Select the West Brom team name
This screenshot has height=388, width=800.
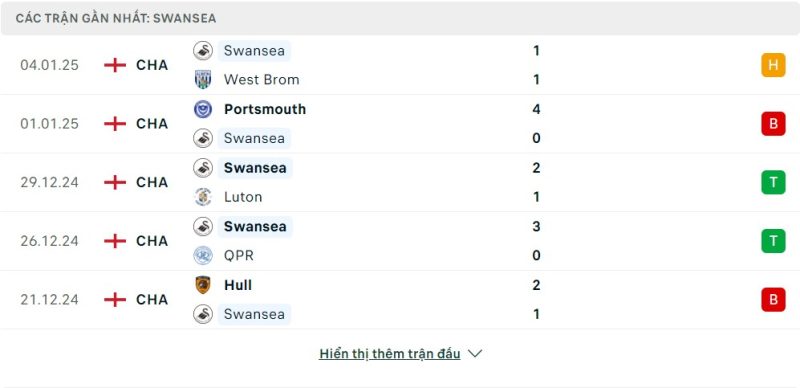[261, 80]
